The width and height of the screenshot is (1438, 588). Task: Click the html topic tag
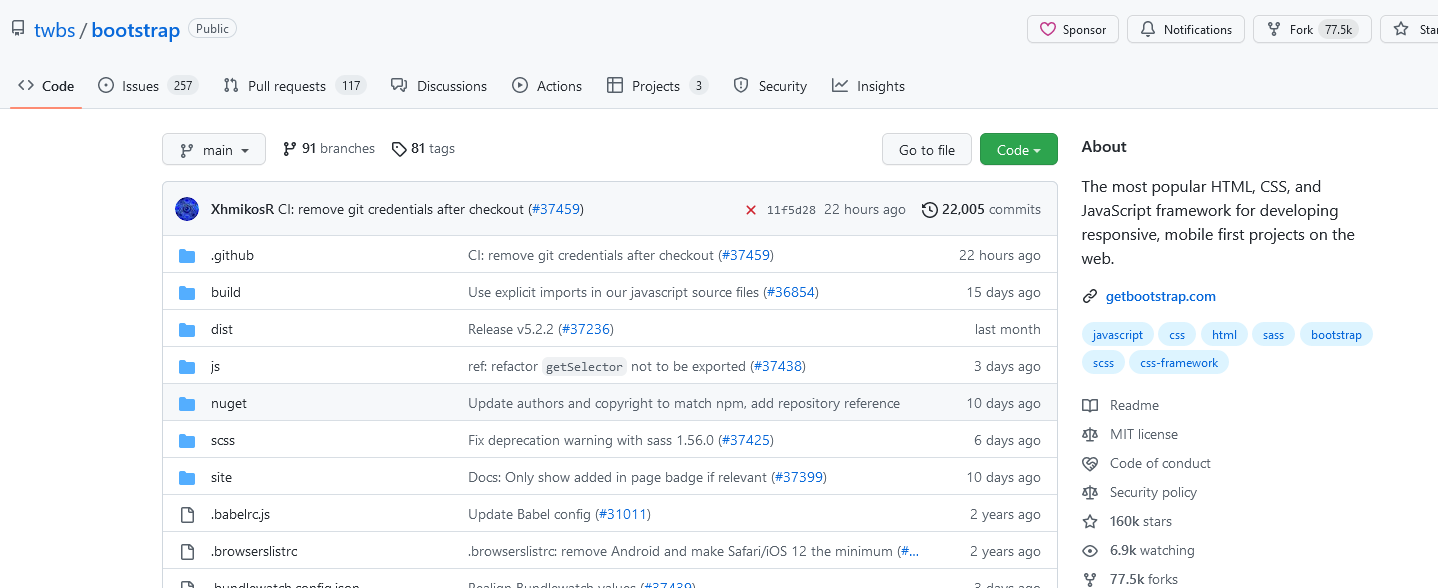pos(1224,334)
